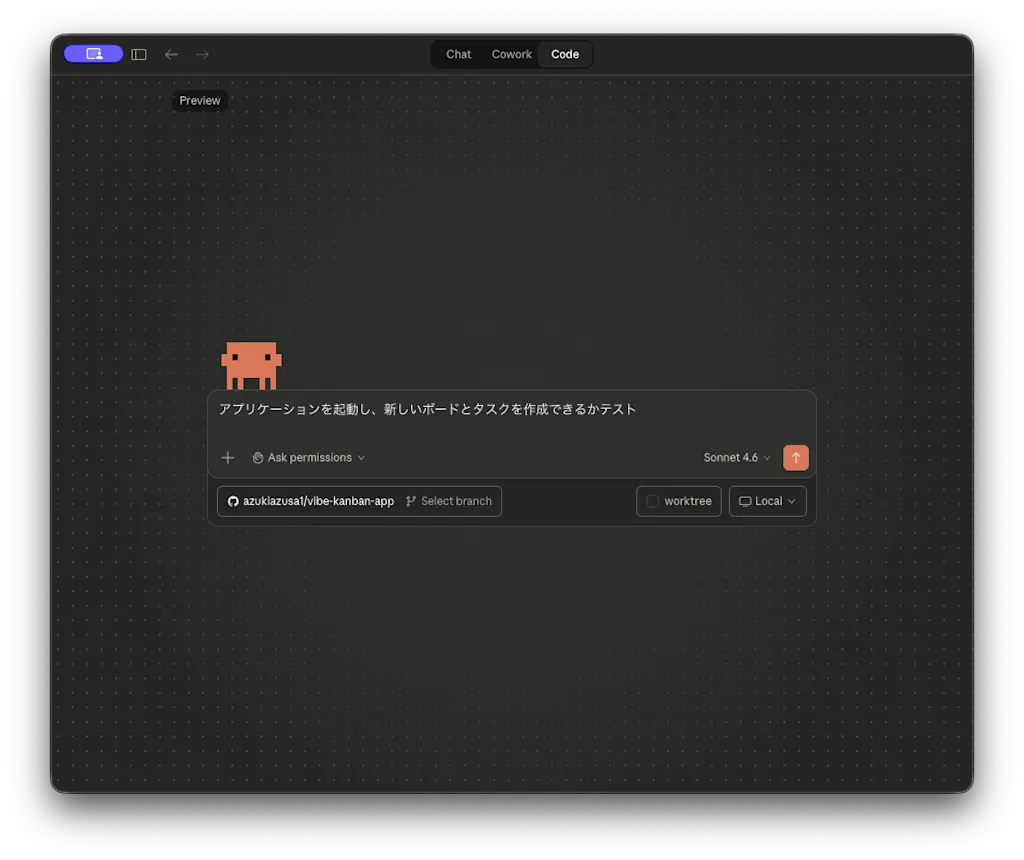Click Select branch
Image resolution: width=1024 pixels, height=860 pixels.
(449, 502)
